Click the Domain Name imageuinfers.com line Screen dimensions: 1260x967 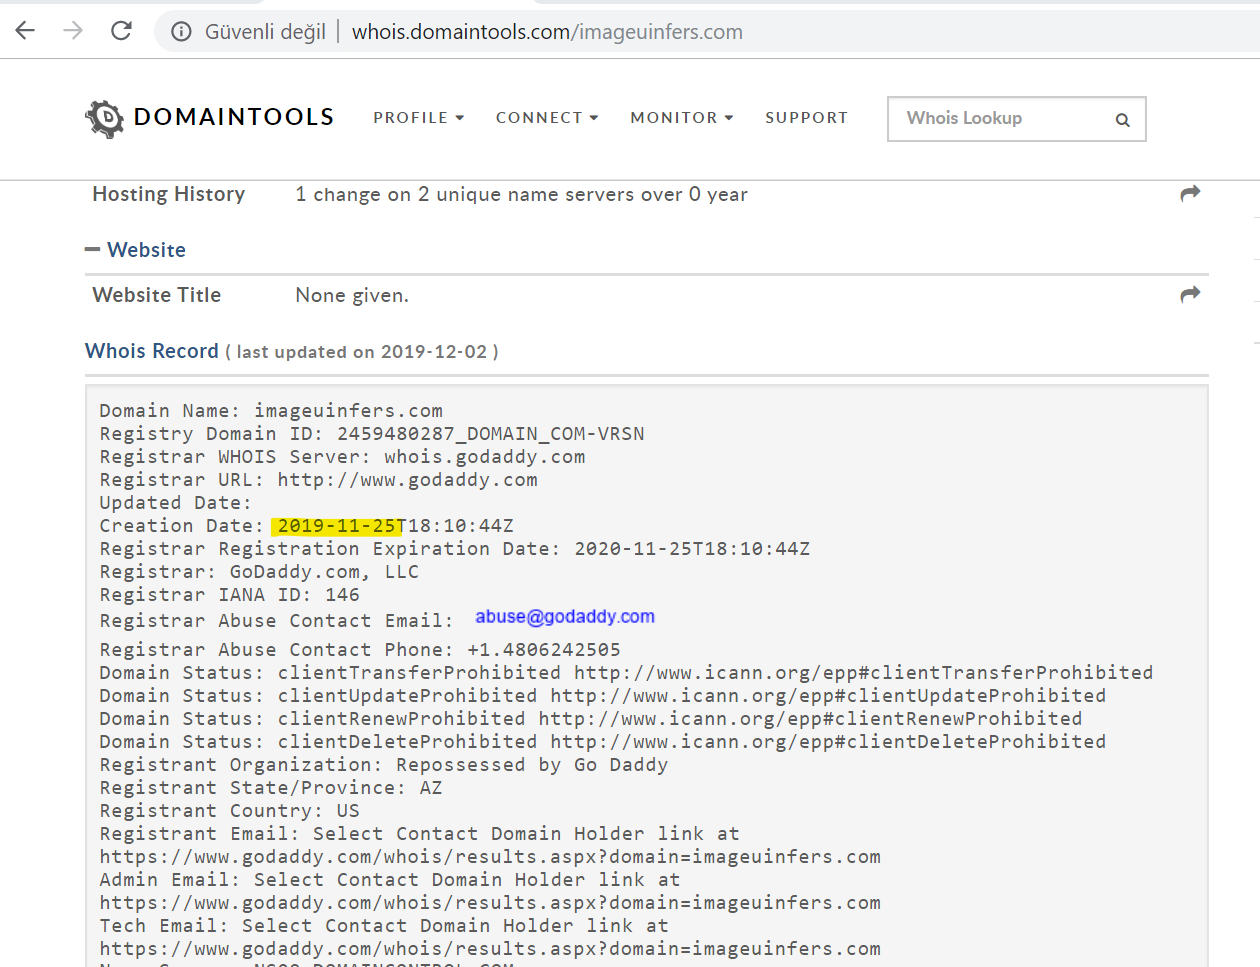tap(271, 411)
